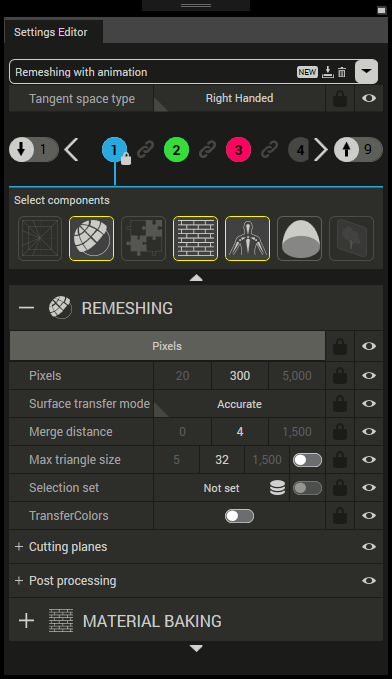
Task: Enable Max triangle size switch
Action: (x=307, y=460)
